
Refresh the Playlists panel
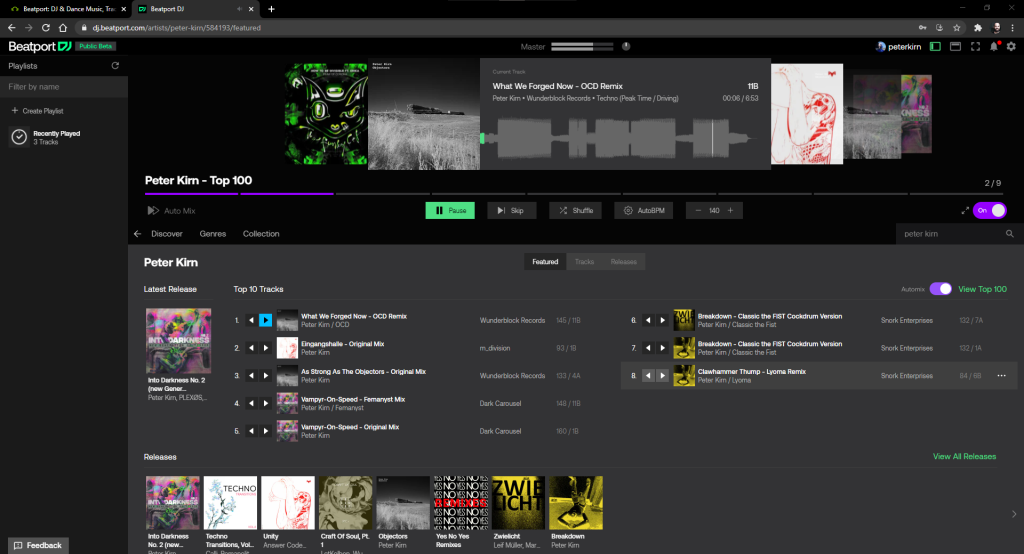(x=115, y=66)
